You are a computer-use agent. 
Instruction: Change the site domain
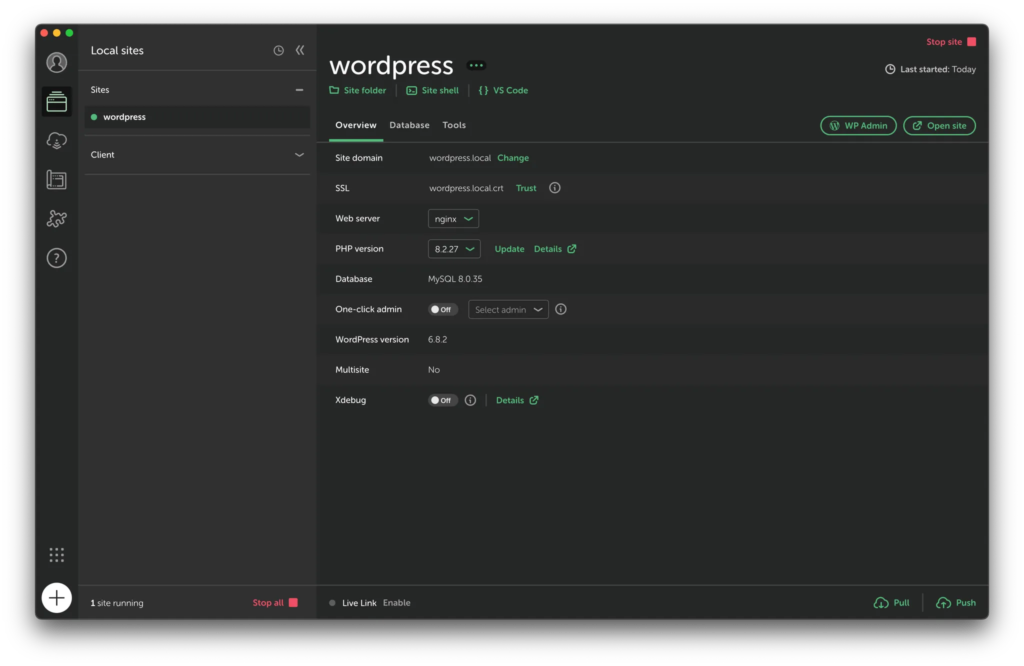pyautogui.click(x=513, y=158)
